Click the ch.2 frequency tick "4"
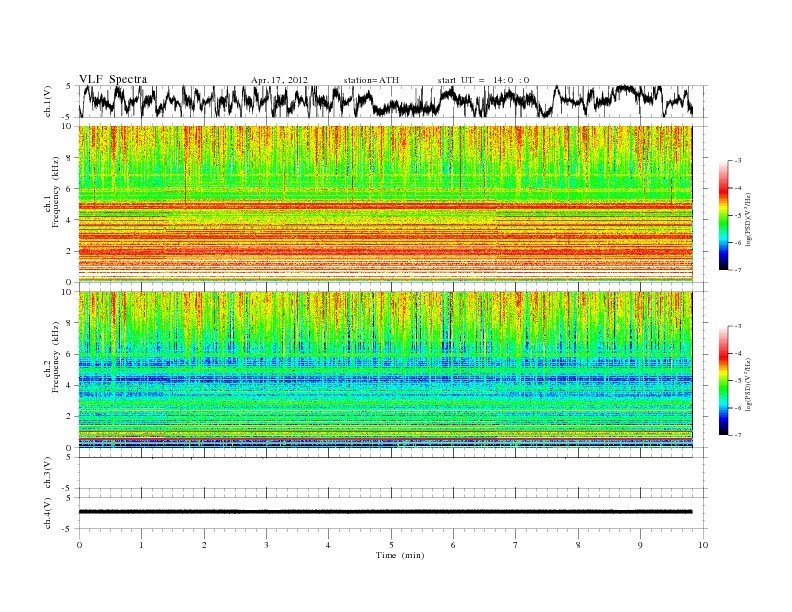Viewport: 792px width, 612px height. (71, 385)
